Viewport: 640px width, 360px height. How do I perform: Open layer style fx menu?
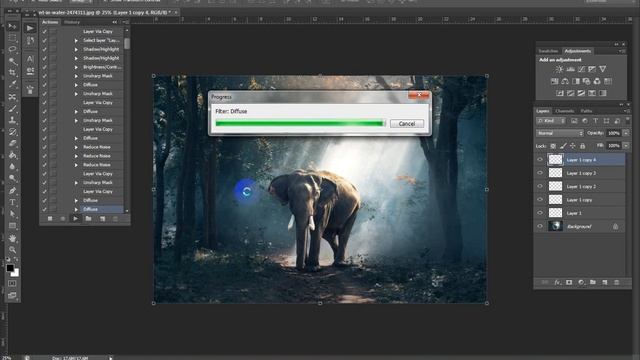557,282
